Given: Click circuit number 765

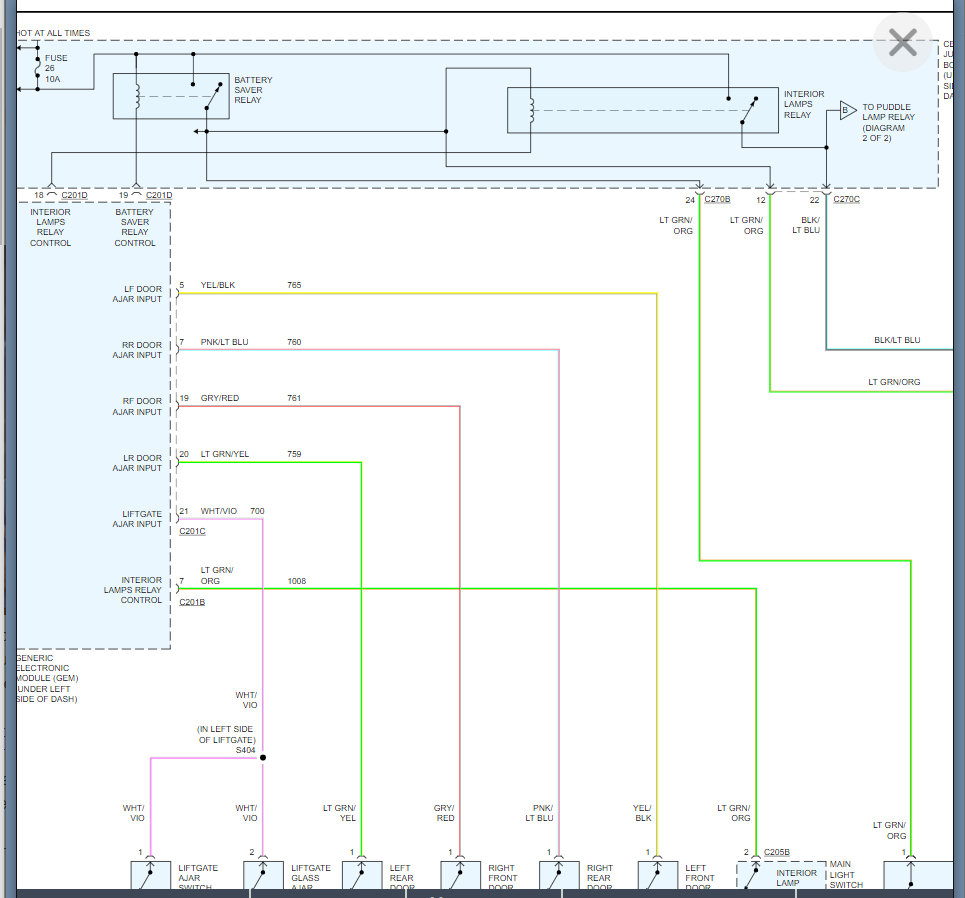Looking at the screenshot, I should [294, 285].
